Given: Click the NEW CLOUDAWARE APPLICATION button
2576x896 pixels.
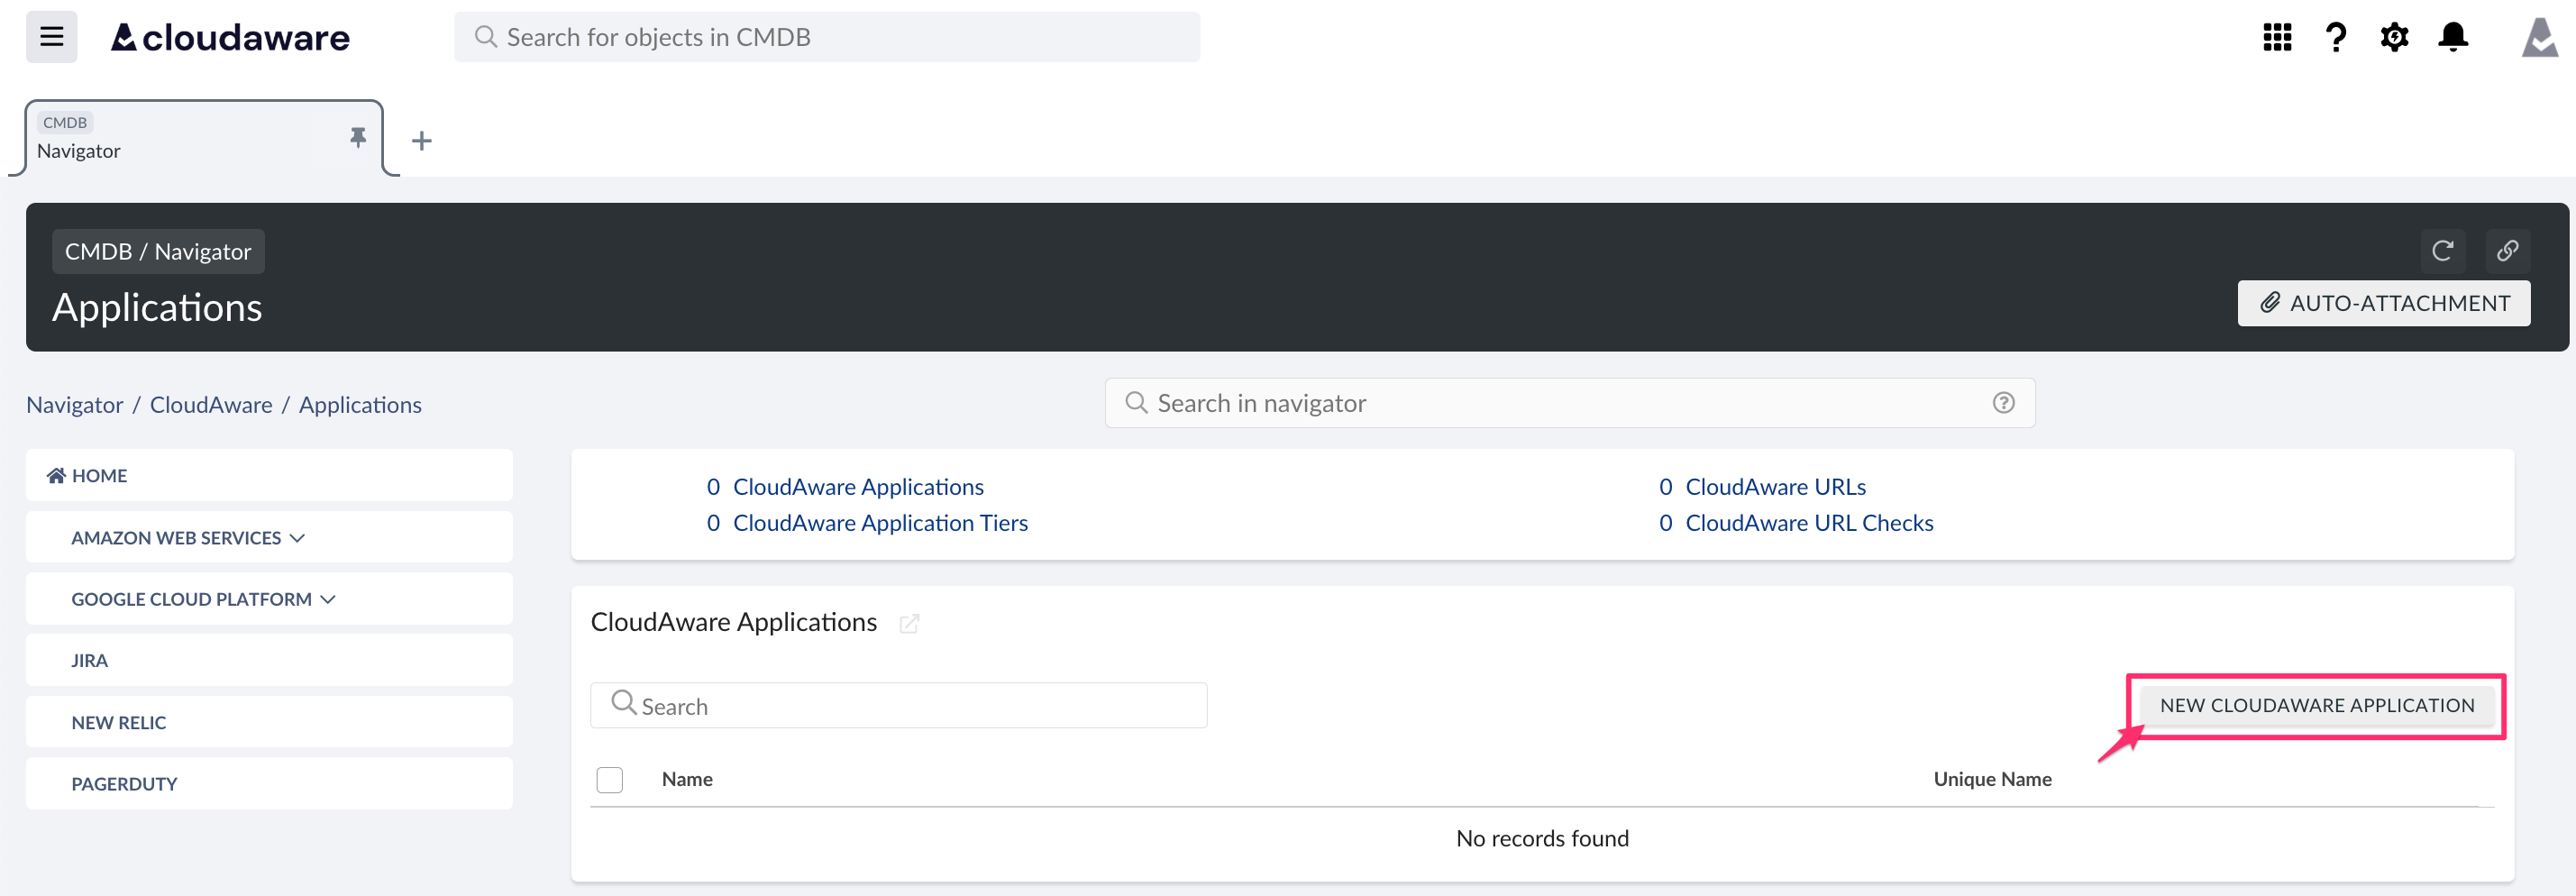Looking at the screenshot, I should click(2318, 705).
